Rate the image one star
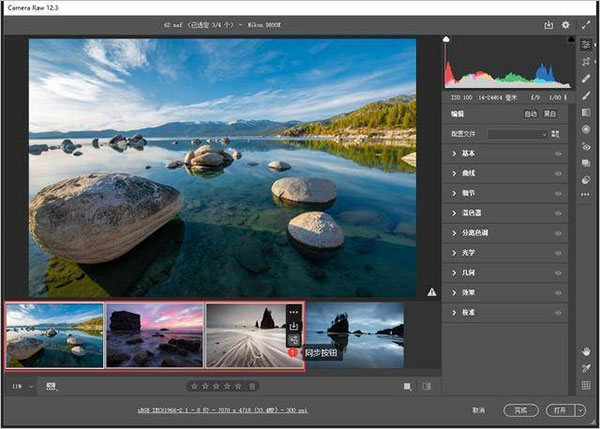Viewport: 600px width, 429px height. click(194, 387)
